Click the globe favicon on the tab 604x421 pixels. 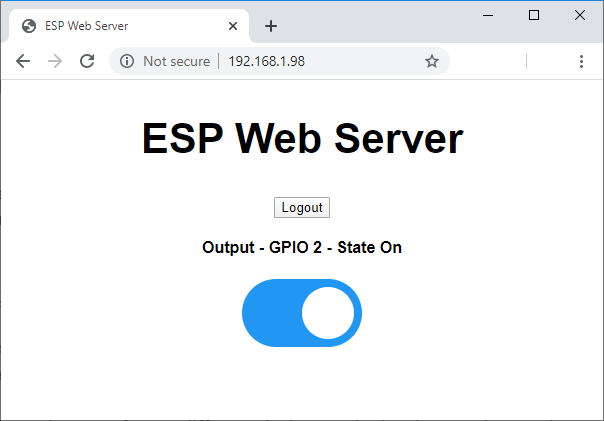coord(29,26)
